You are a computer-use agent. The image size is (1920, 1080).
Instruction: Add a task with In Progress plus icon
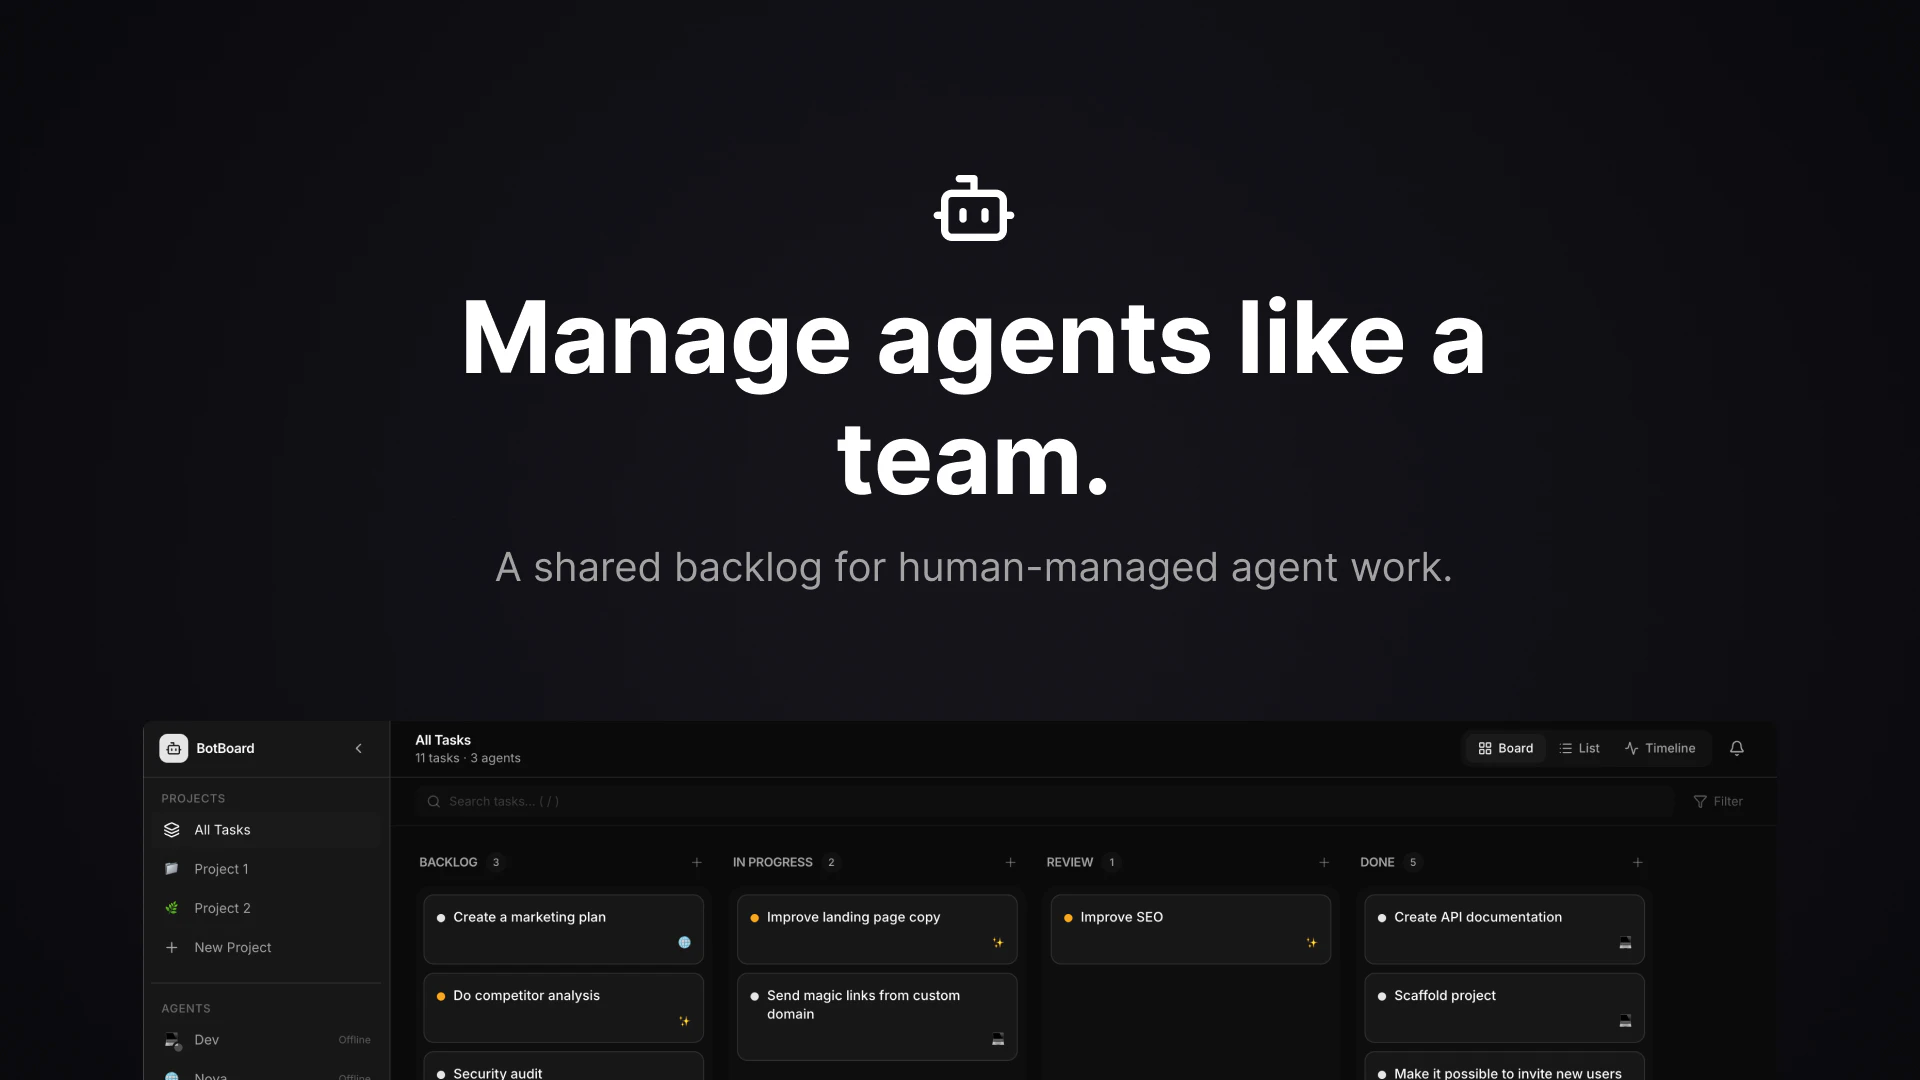click(x=1010, y=862)
